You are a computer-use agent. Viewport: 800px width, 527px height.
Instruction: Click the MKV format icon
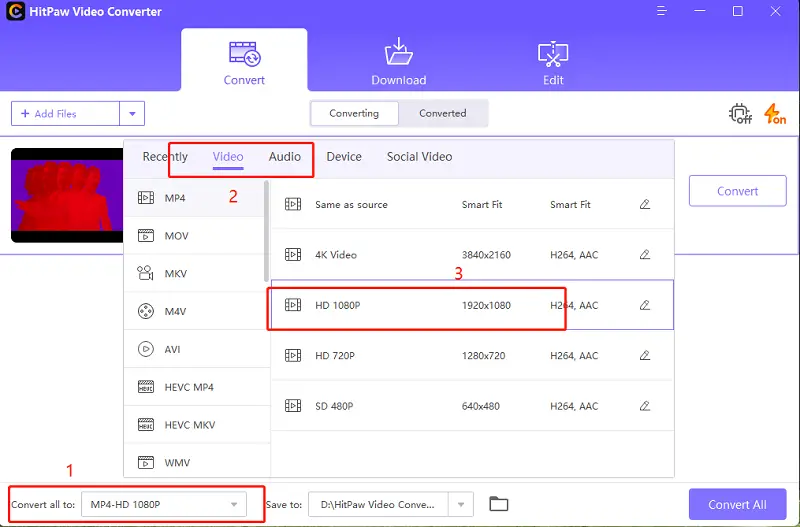146,273
